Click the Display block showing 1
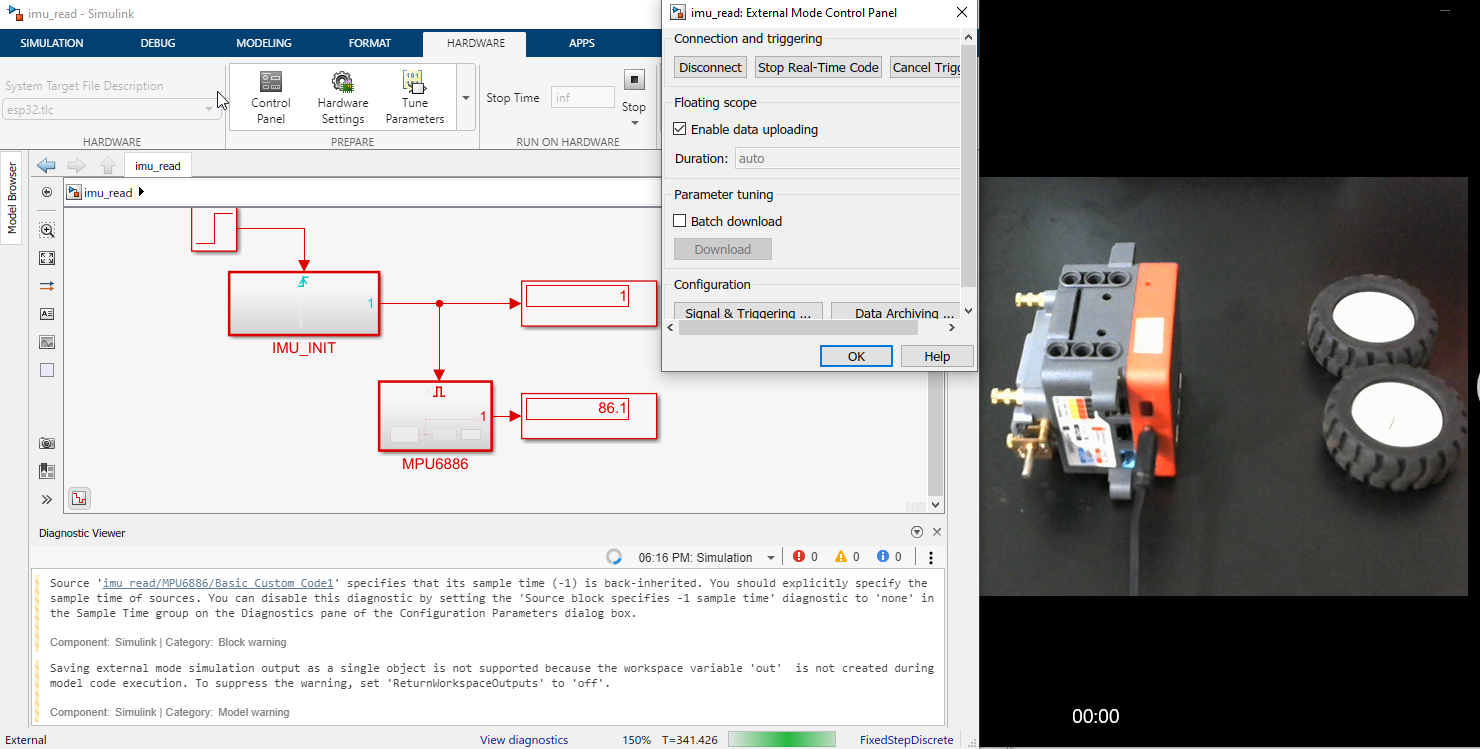 [589, 303]
